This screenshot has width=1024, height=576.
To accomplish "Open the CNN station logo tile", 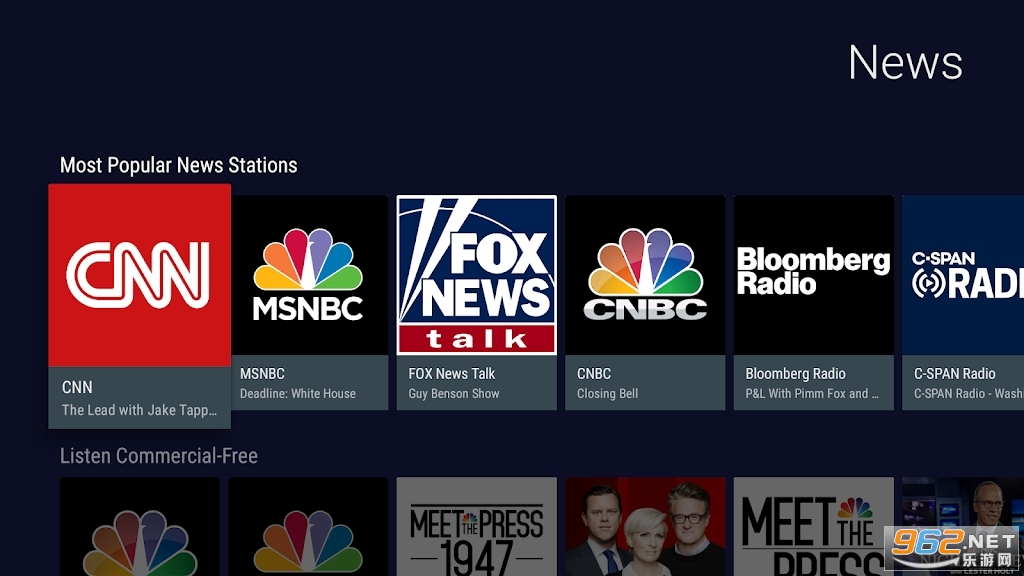I will pos(139,275).
